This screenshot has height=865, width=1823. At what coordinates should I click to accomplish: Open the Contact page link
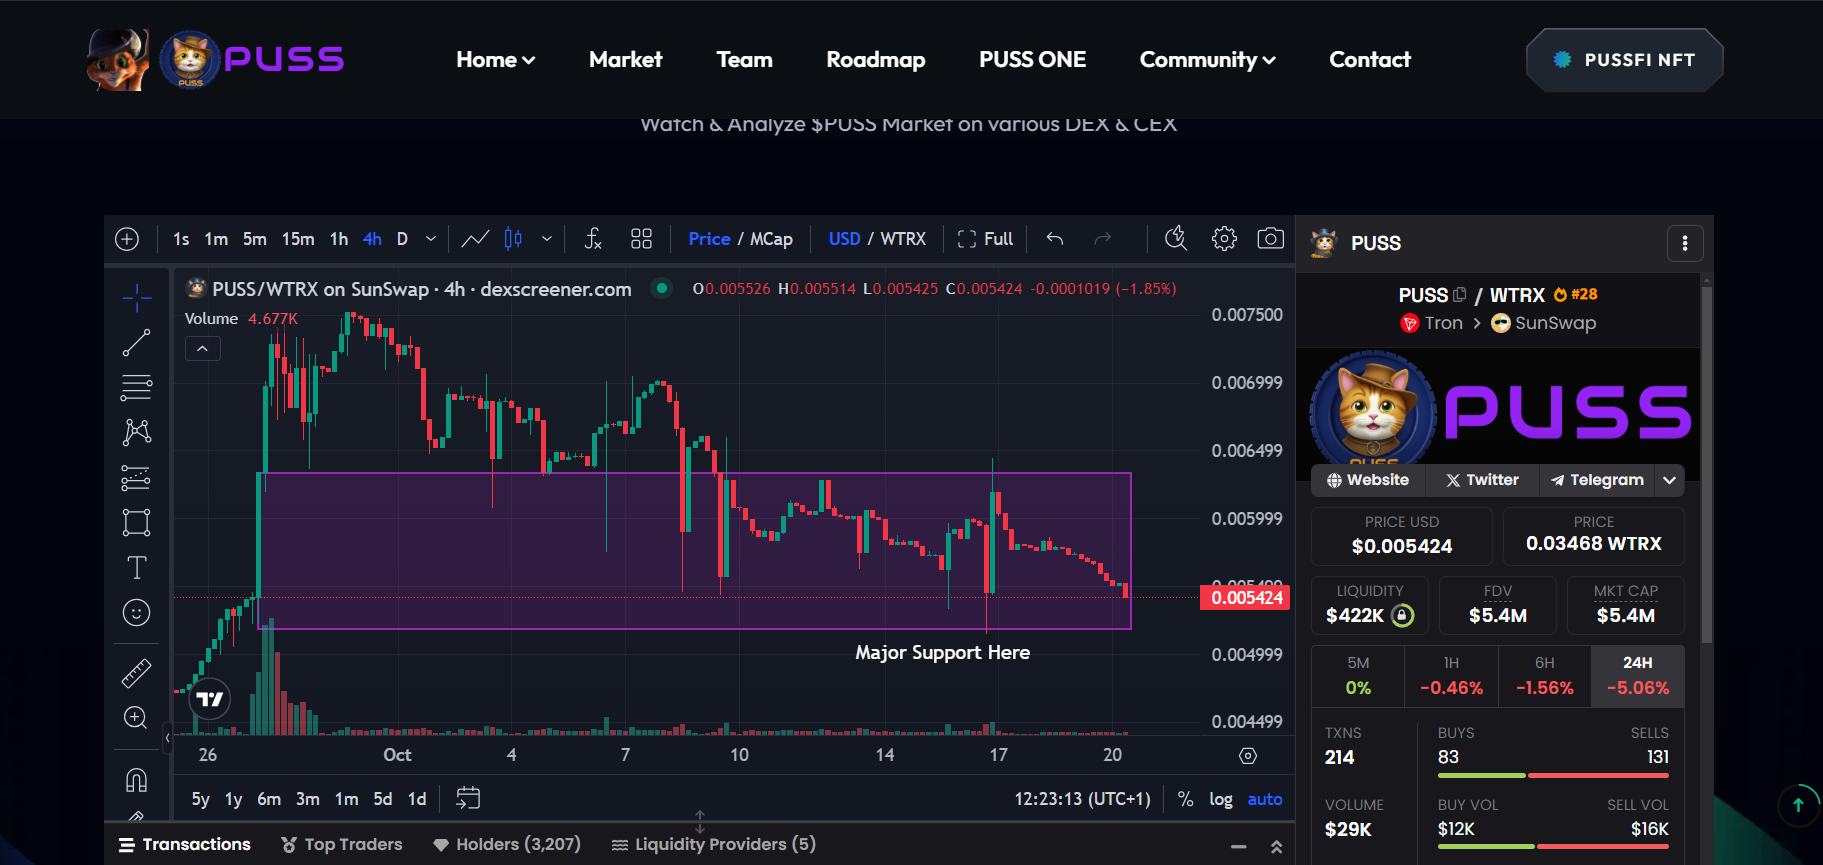tap(1370, 60)
